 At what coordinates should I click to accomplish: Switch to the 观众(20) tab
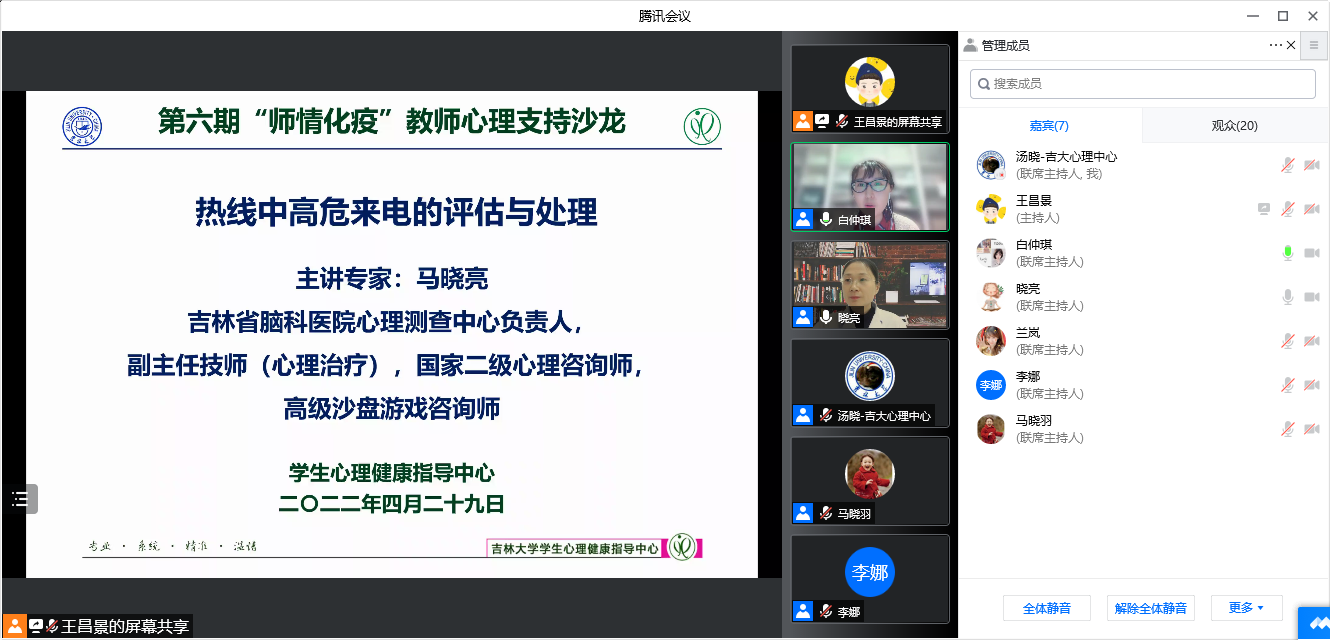pos(1234,125)
